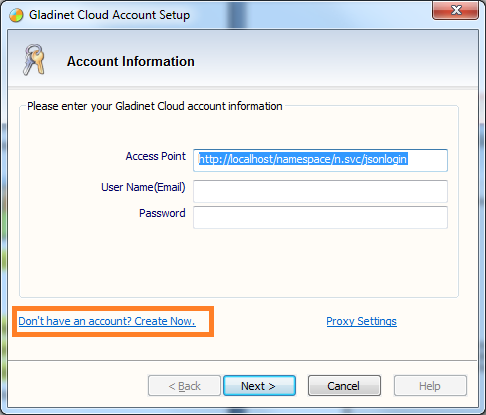
Task: Click the Gladinet Cloud Account Setup title text
Action: 109,15
